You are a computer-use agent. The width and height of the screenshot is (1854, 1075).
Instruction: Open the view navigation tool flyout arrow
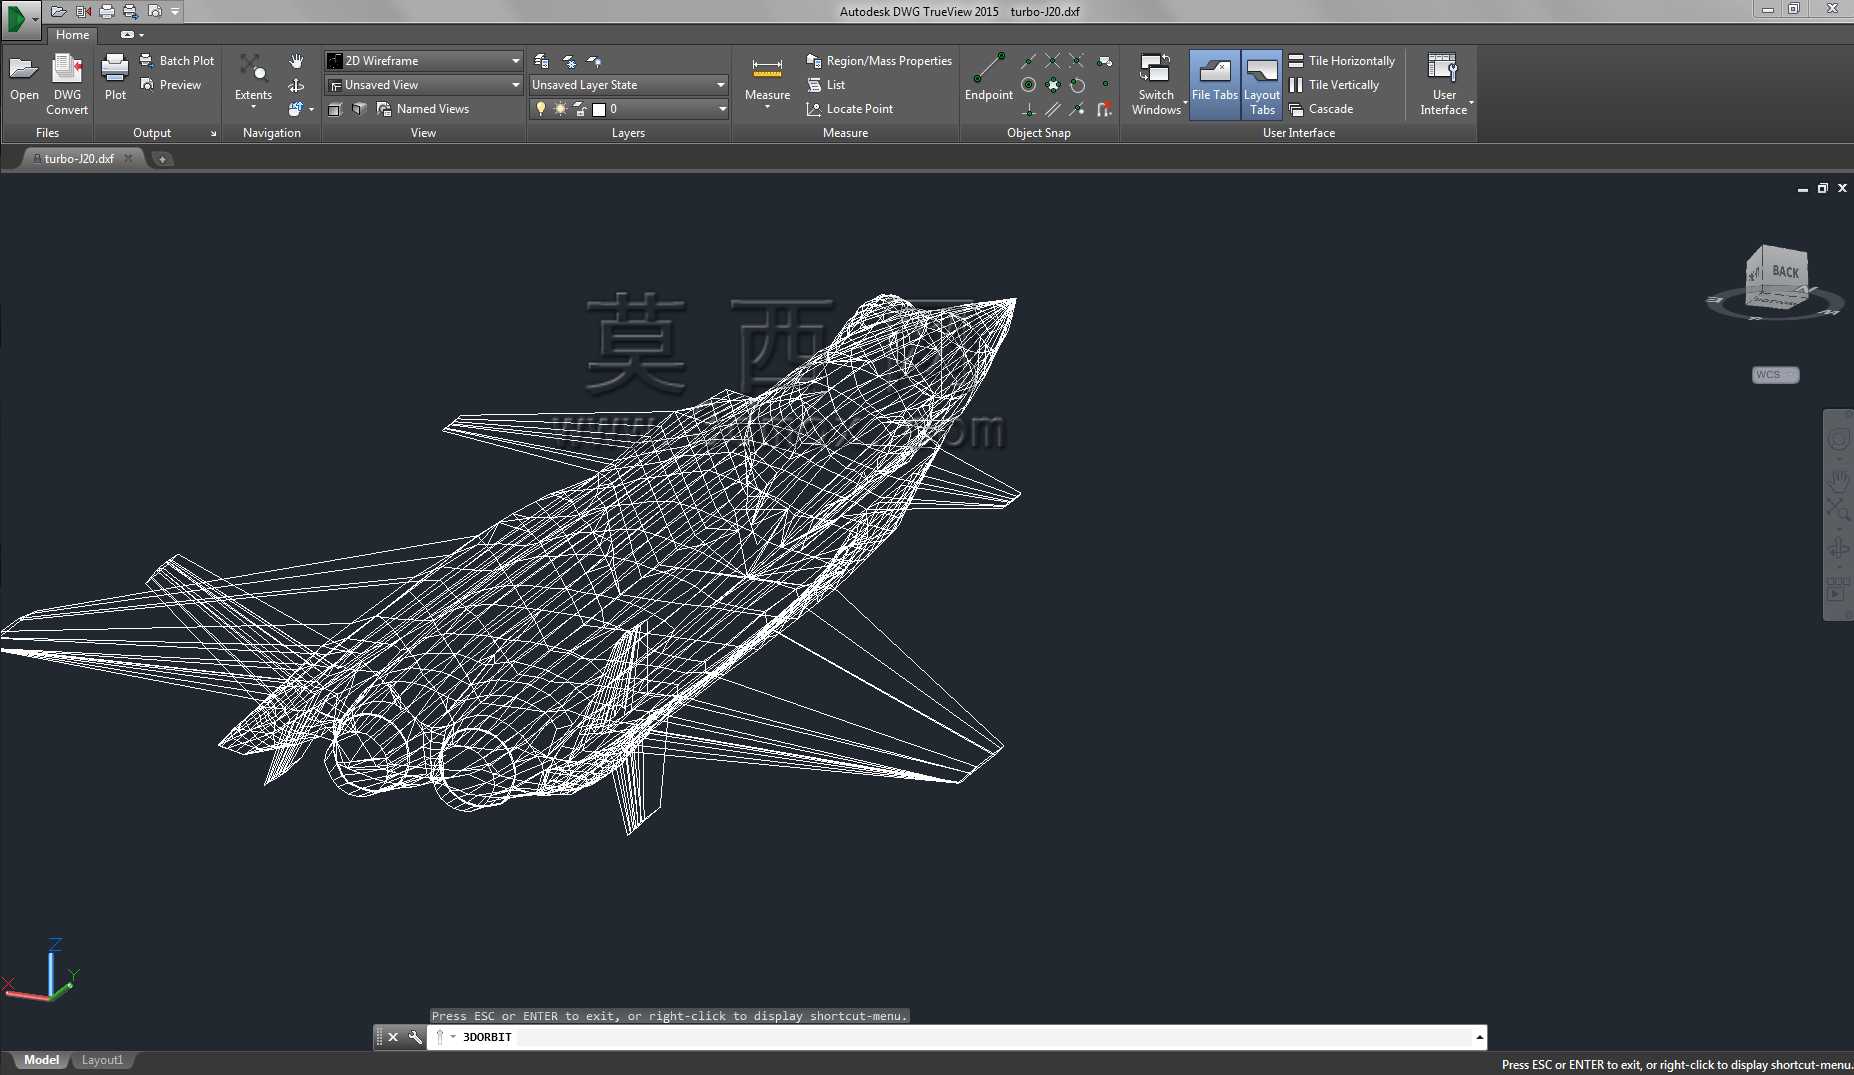(311, 109)
